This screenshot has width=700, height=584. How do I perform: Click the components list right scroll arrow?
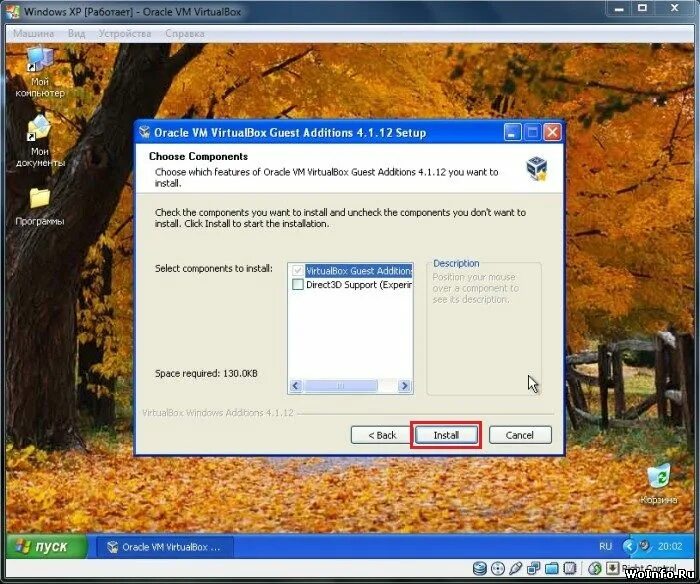coord(404,385)
